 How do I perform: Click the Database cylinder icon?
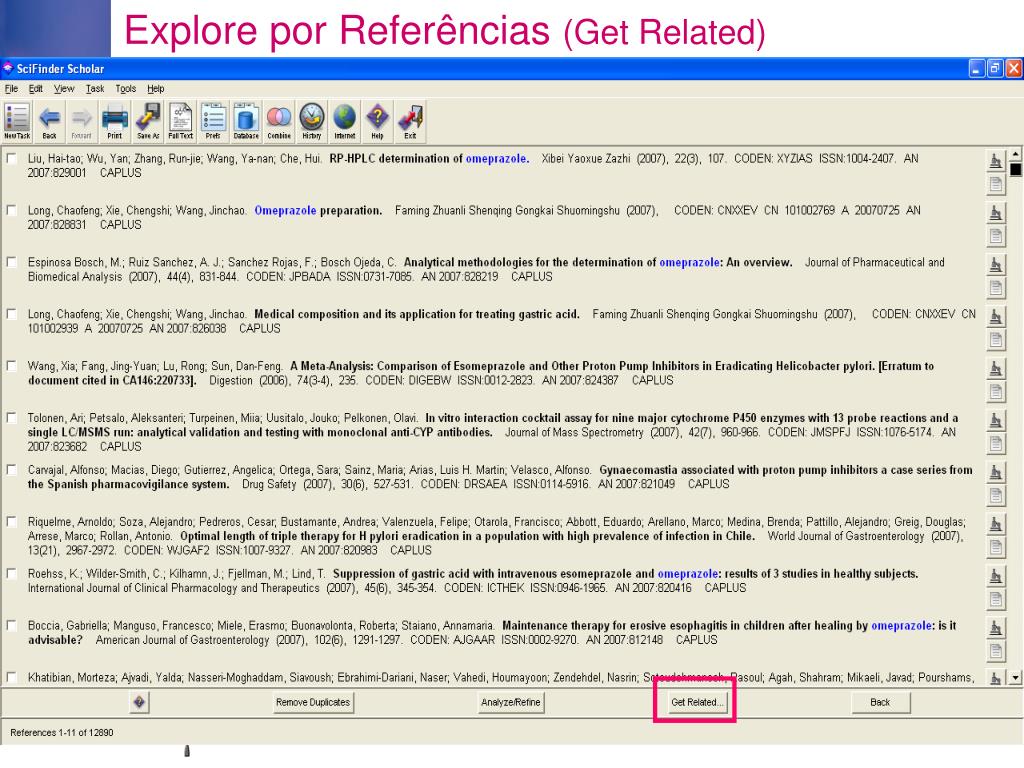246,121
